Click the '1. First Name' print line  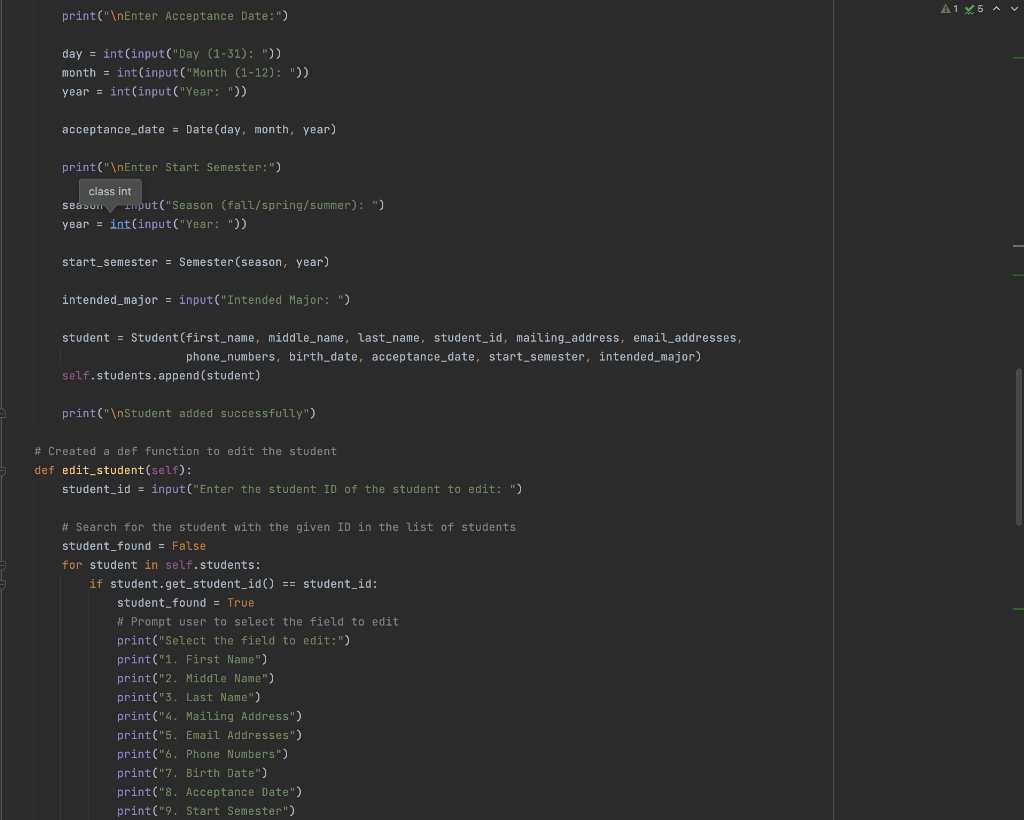click(x=192, y=659)
